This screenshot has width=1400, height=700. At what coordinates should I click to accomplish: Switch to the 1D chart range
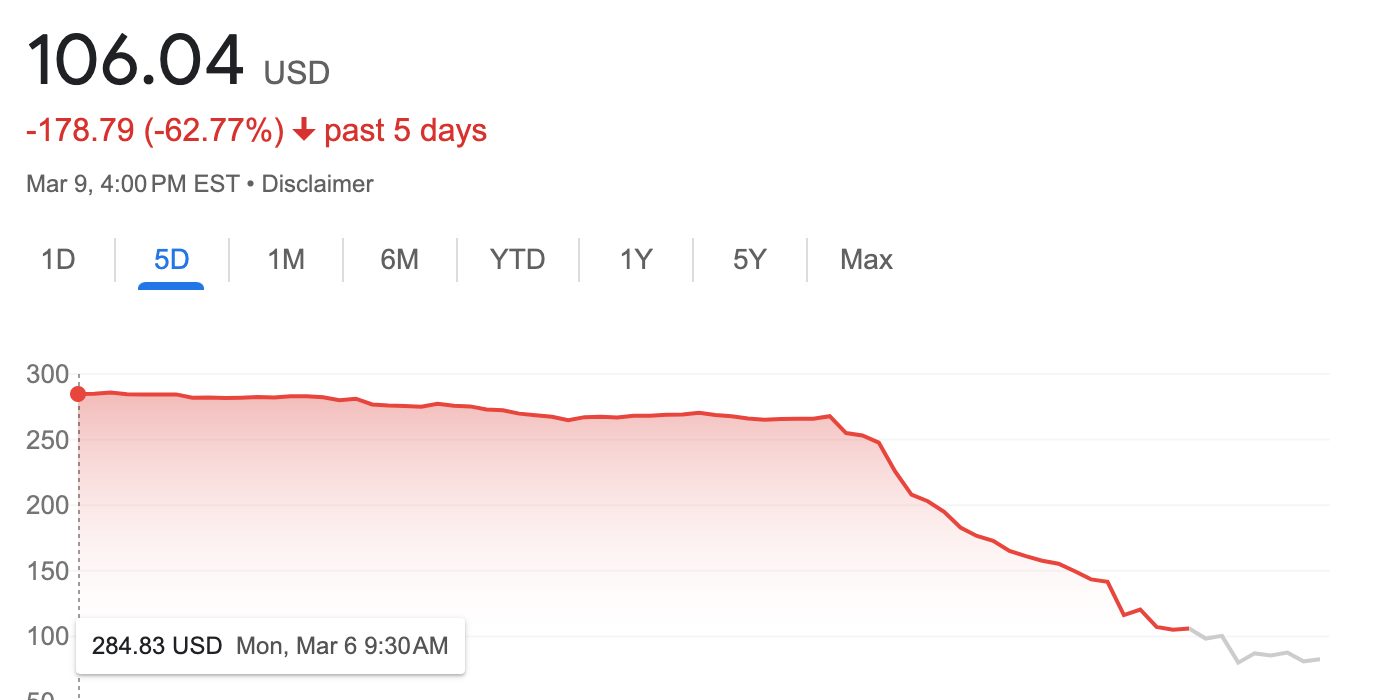click(x=58, y=260)
